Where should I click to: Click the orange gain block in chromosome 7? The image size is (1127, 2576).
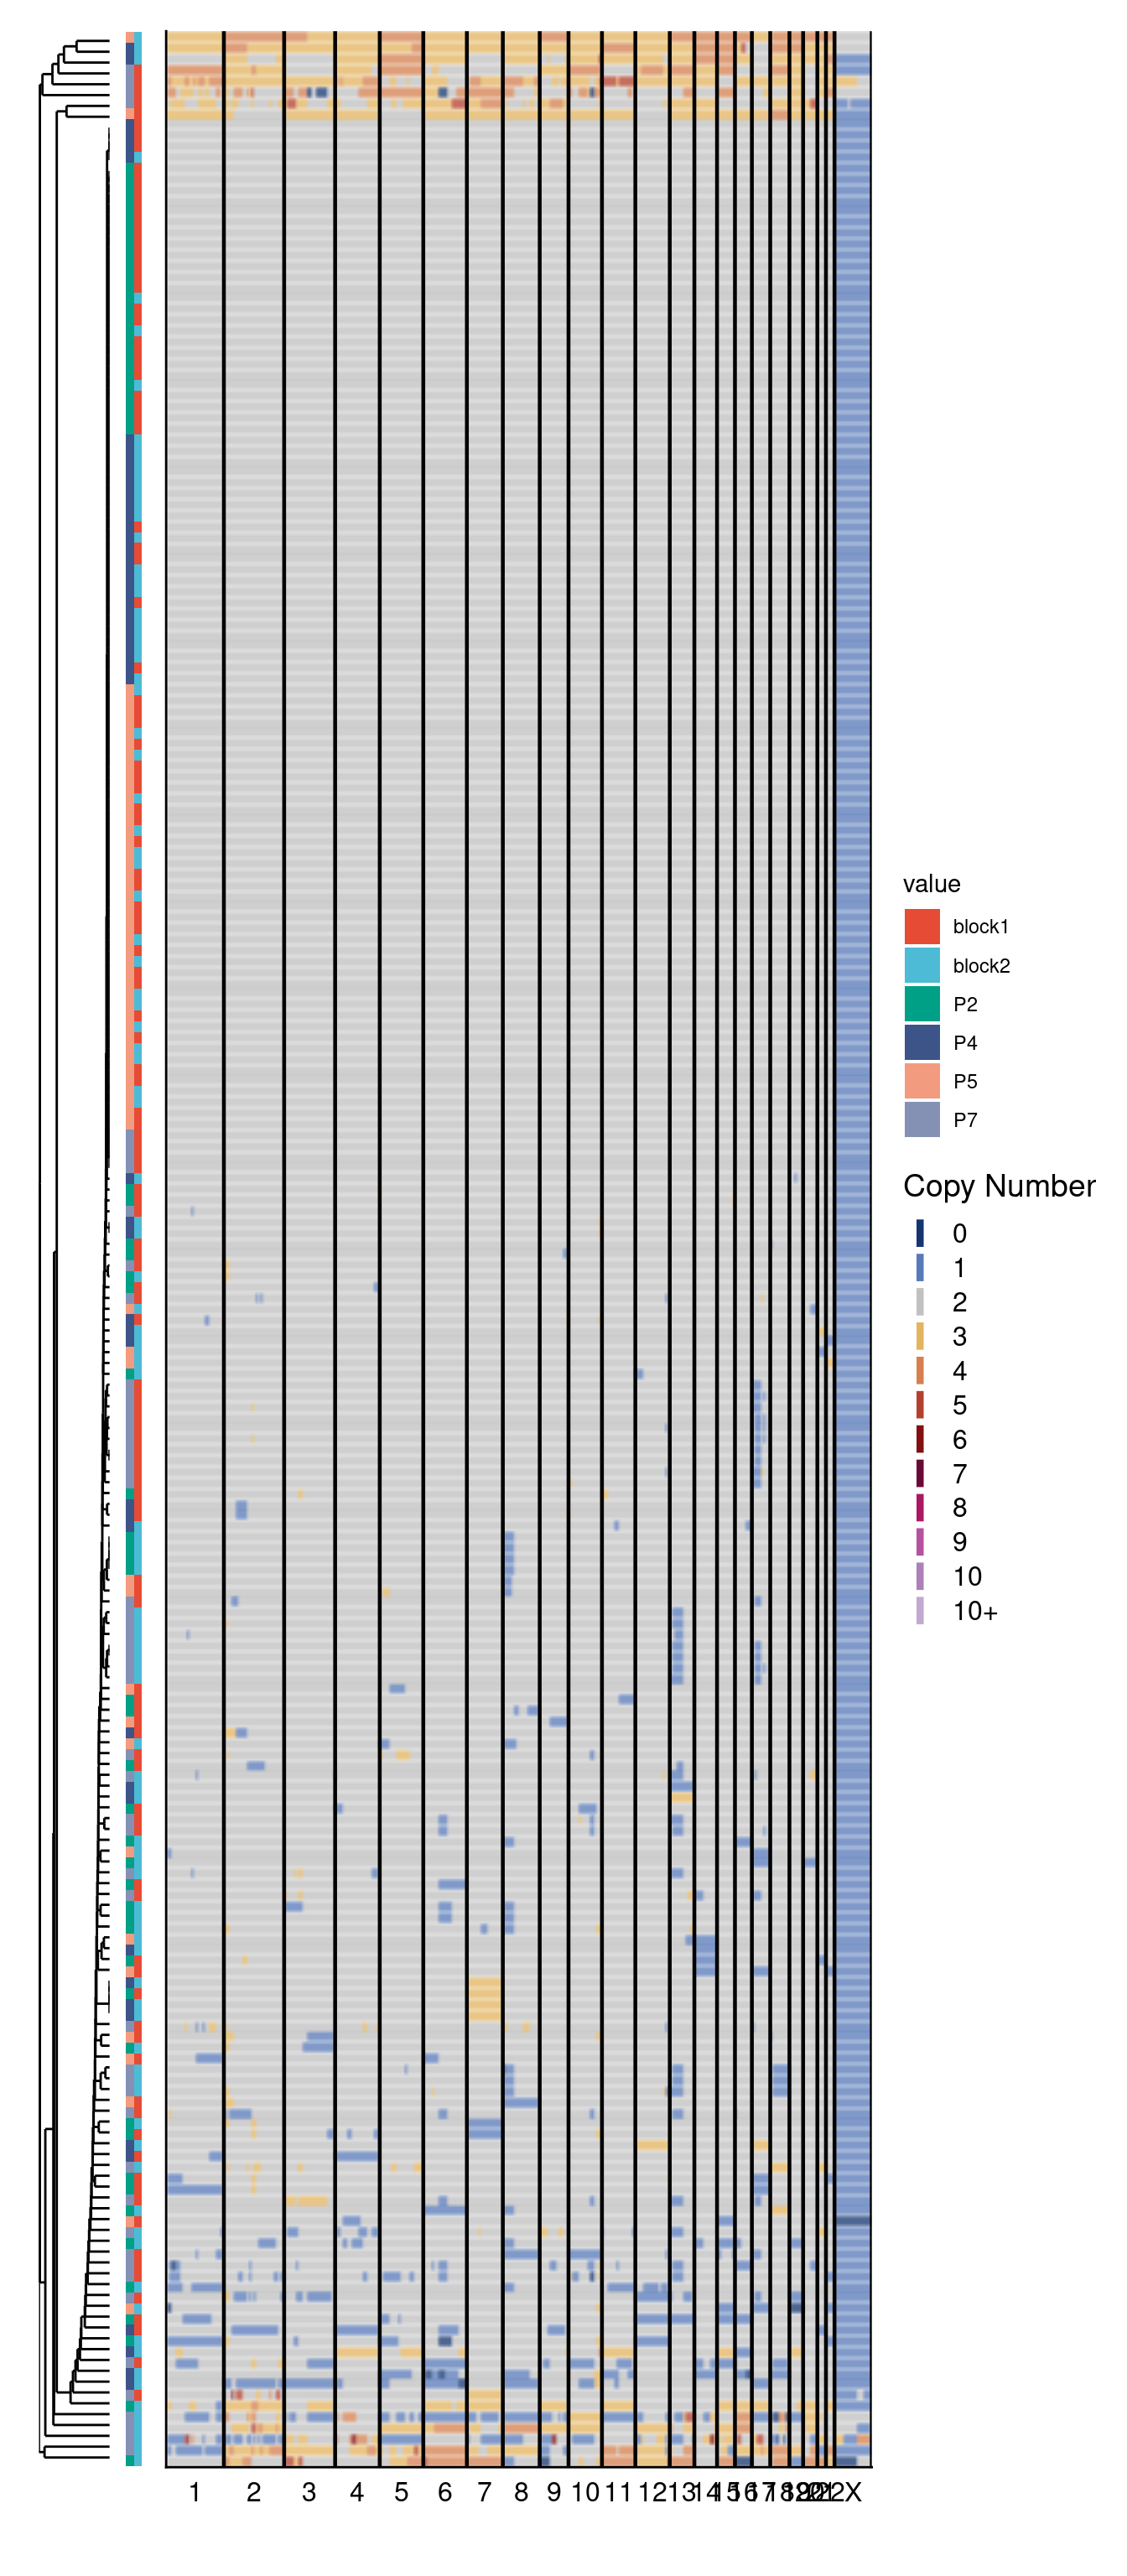click(485, 1997)
